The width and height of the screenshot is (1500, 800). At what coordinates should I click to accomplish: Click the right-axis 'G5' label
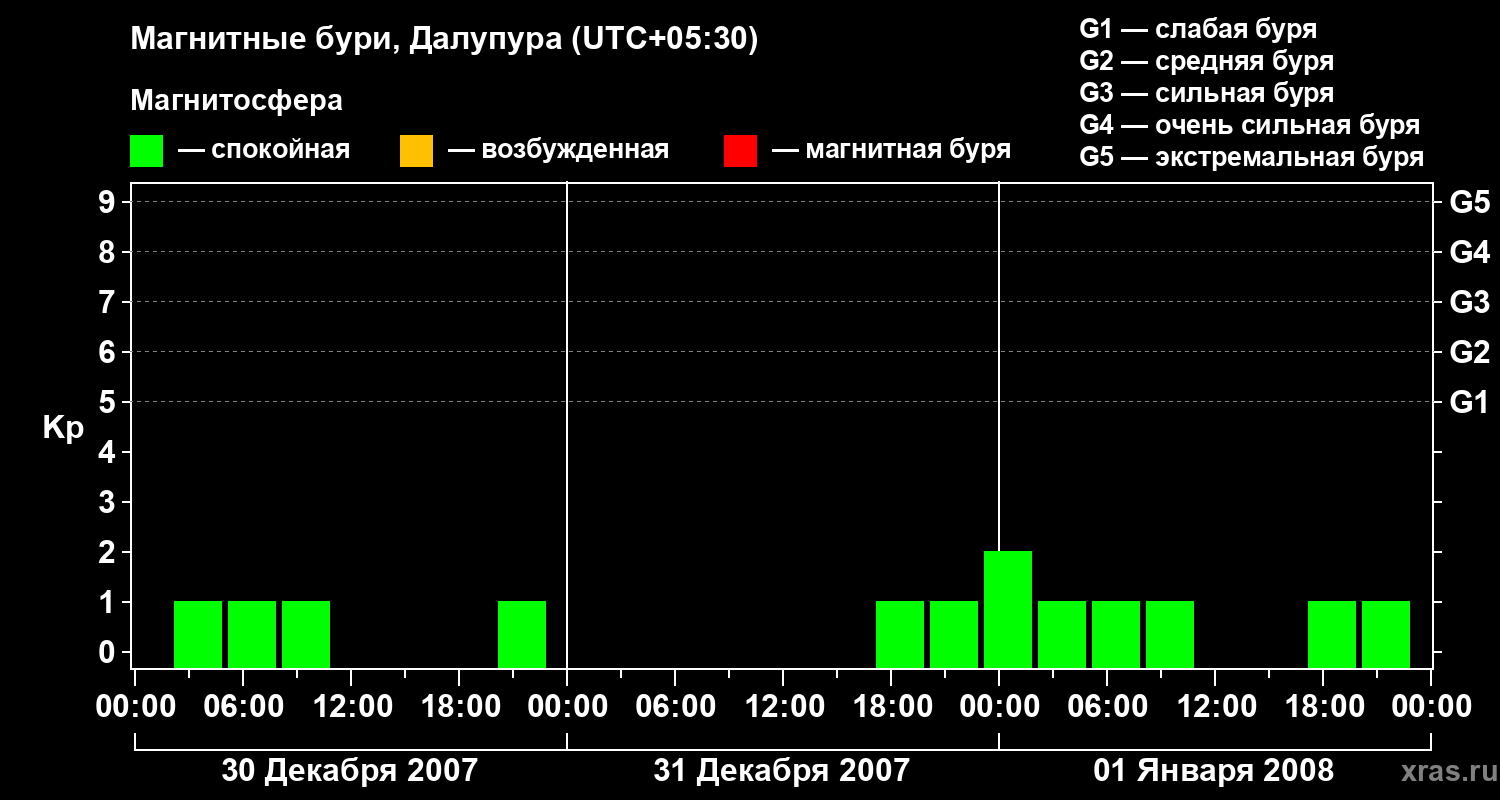click(1469, 202)
